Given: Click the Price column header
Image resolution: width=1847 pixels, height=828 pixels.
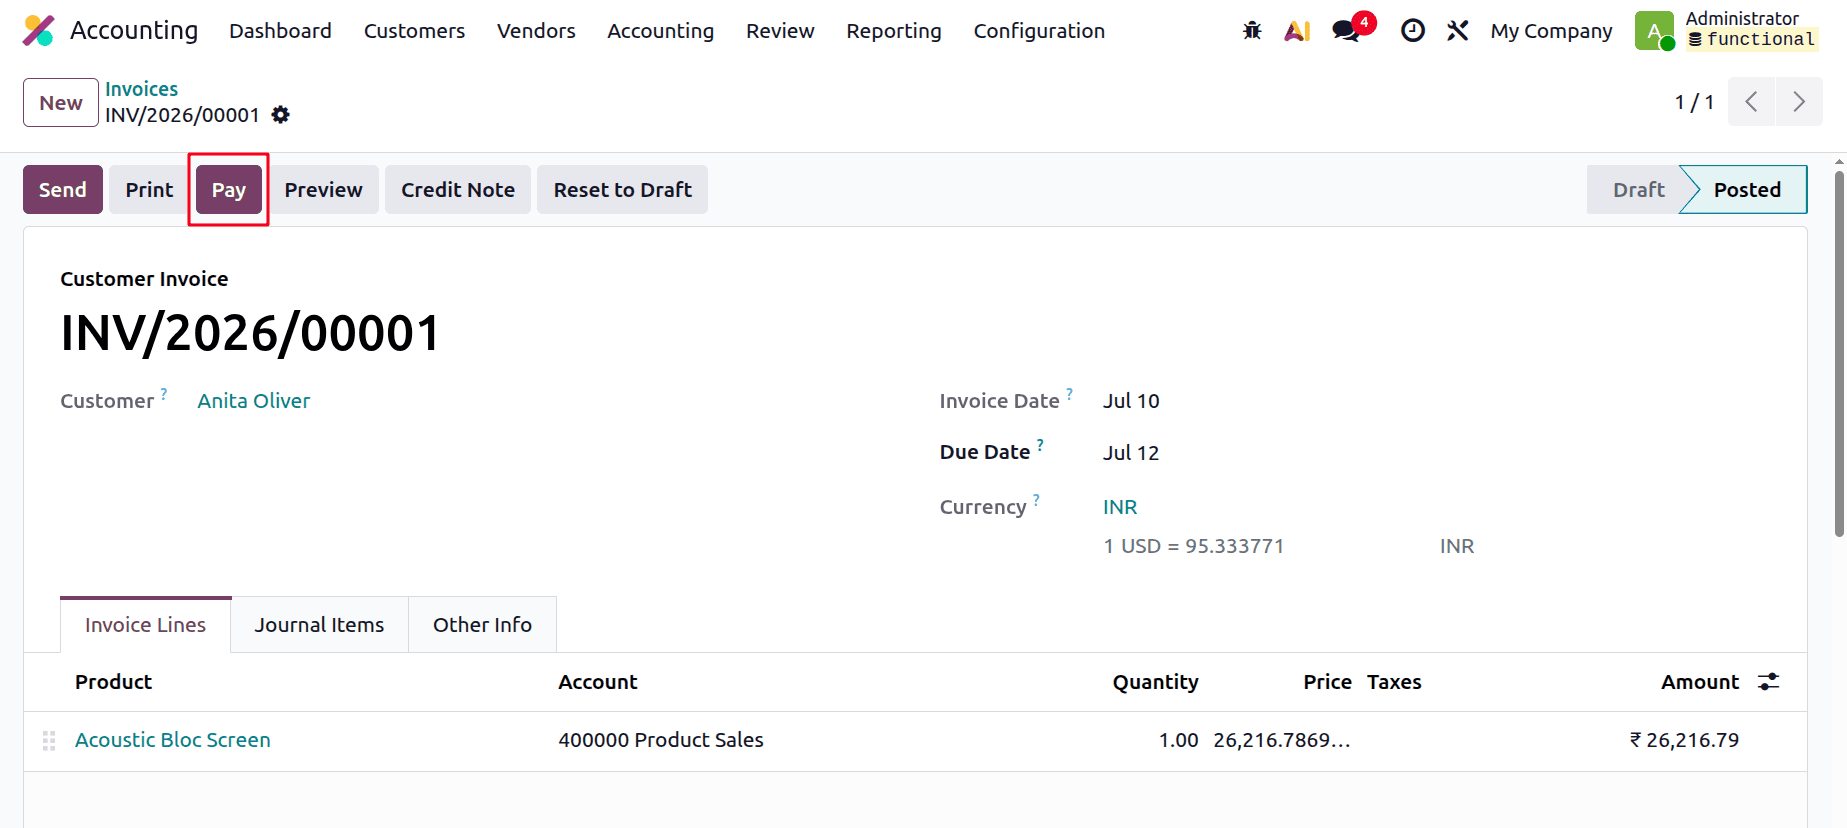Looking at the screenshot, I should pos(1327,682).
